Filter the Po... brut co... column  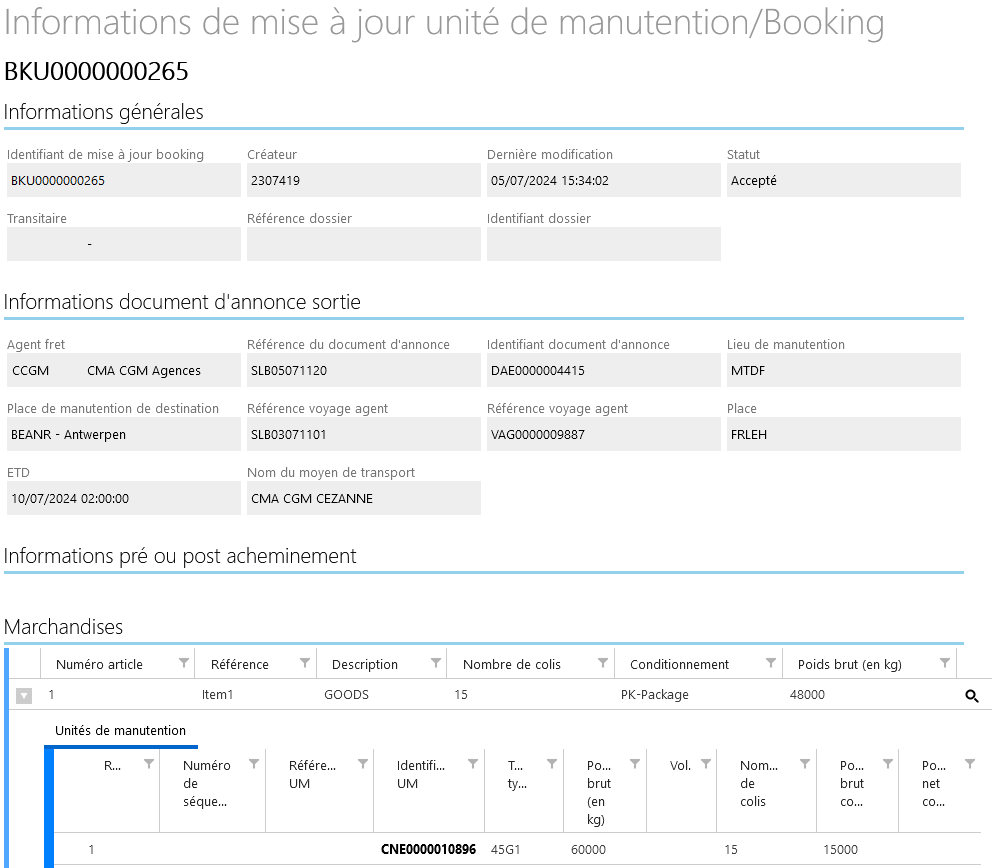pyautogui.click(x=888, y=764)
